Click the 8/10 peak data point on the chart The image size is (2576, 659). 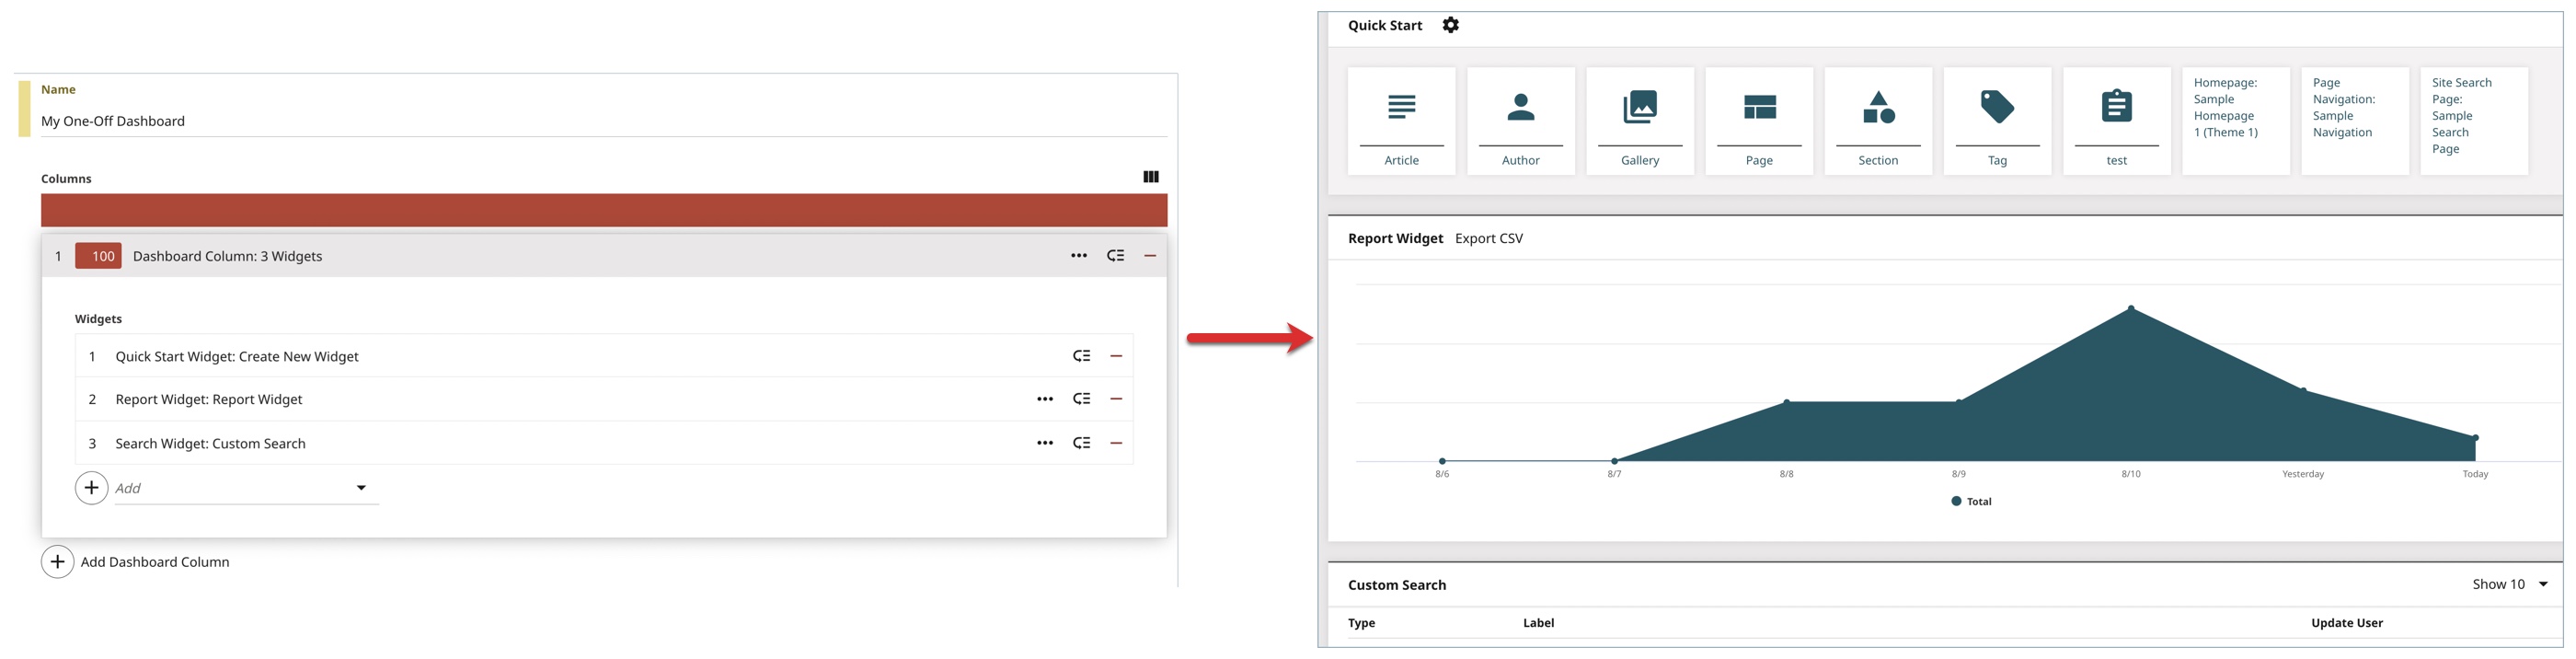tap(2130, 308)
